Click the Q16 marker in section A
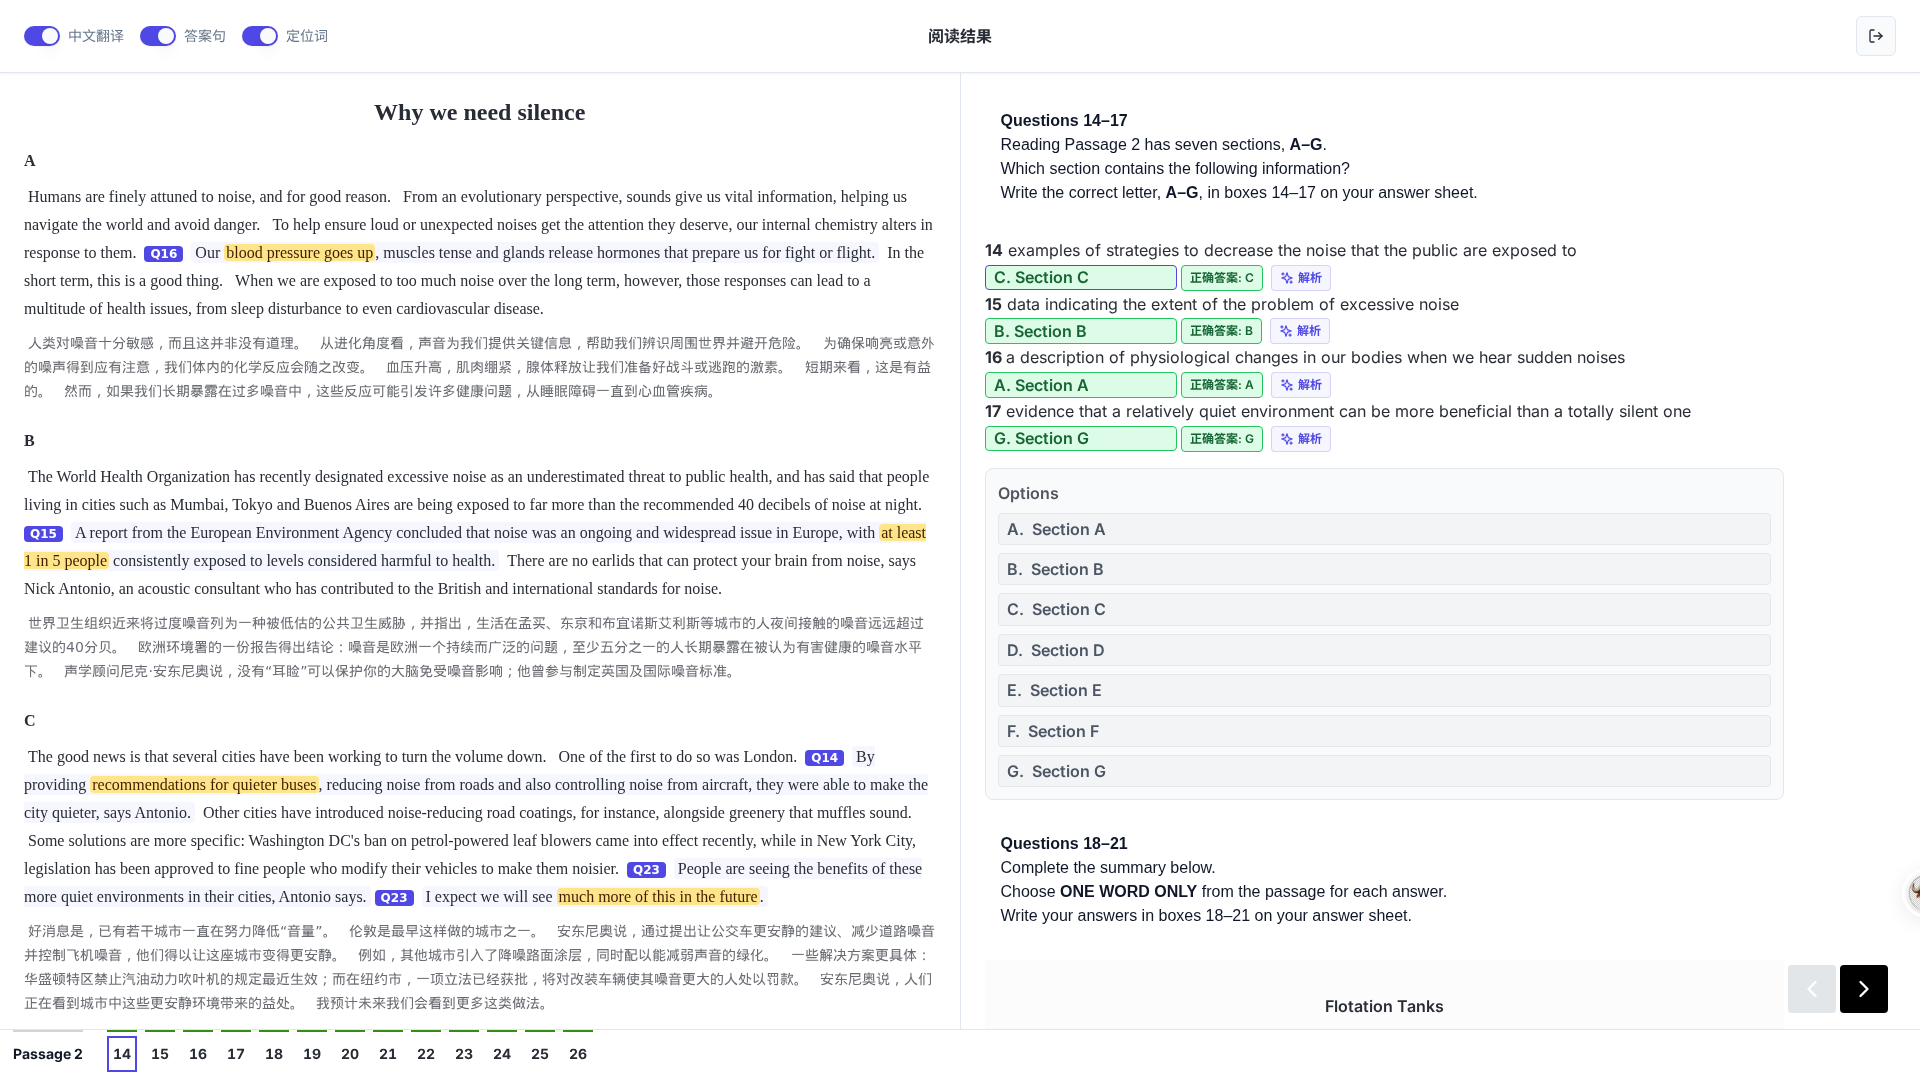 tap(163, 254)
